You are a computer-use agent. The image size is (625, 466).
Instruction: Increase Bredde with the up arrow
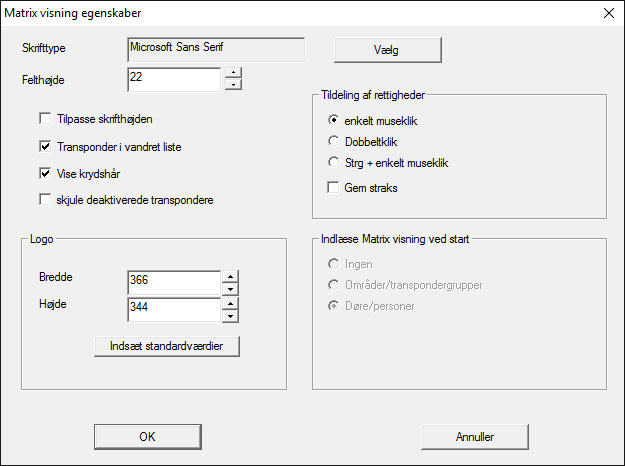tap(230, 277)
